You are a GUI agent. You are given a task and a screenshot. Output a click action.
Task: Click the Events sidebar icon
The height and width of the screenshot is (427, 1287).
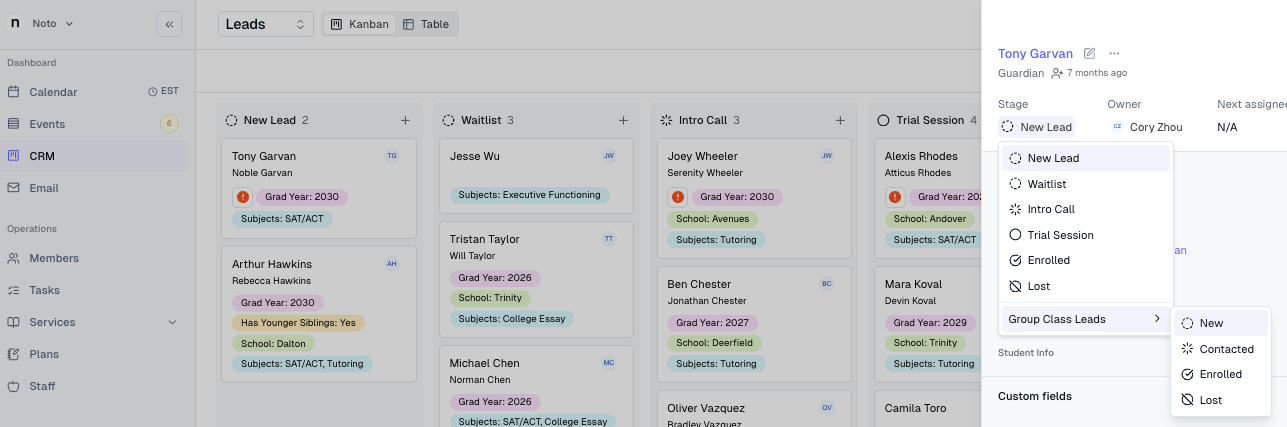tap(14, 124)
